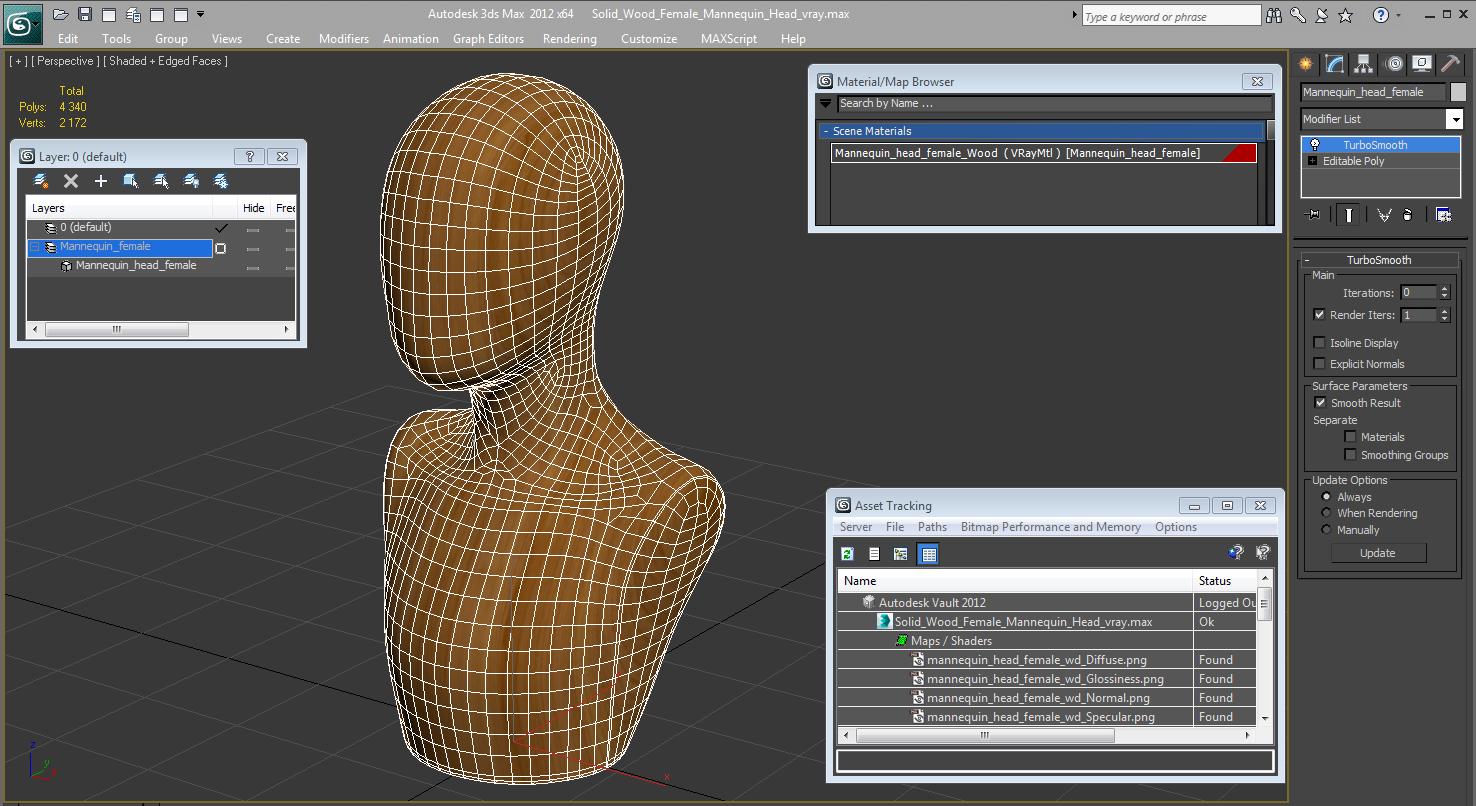Open the Rendering menu
This screenshot has height=806, width=1476.
pos(569,39)
